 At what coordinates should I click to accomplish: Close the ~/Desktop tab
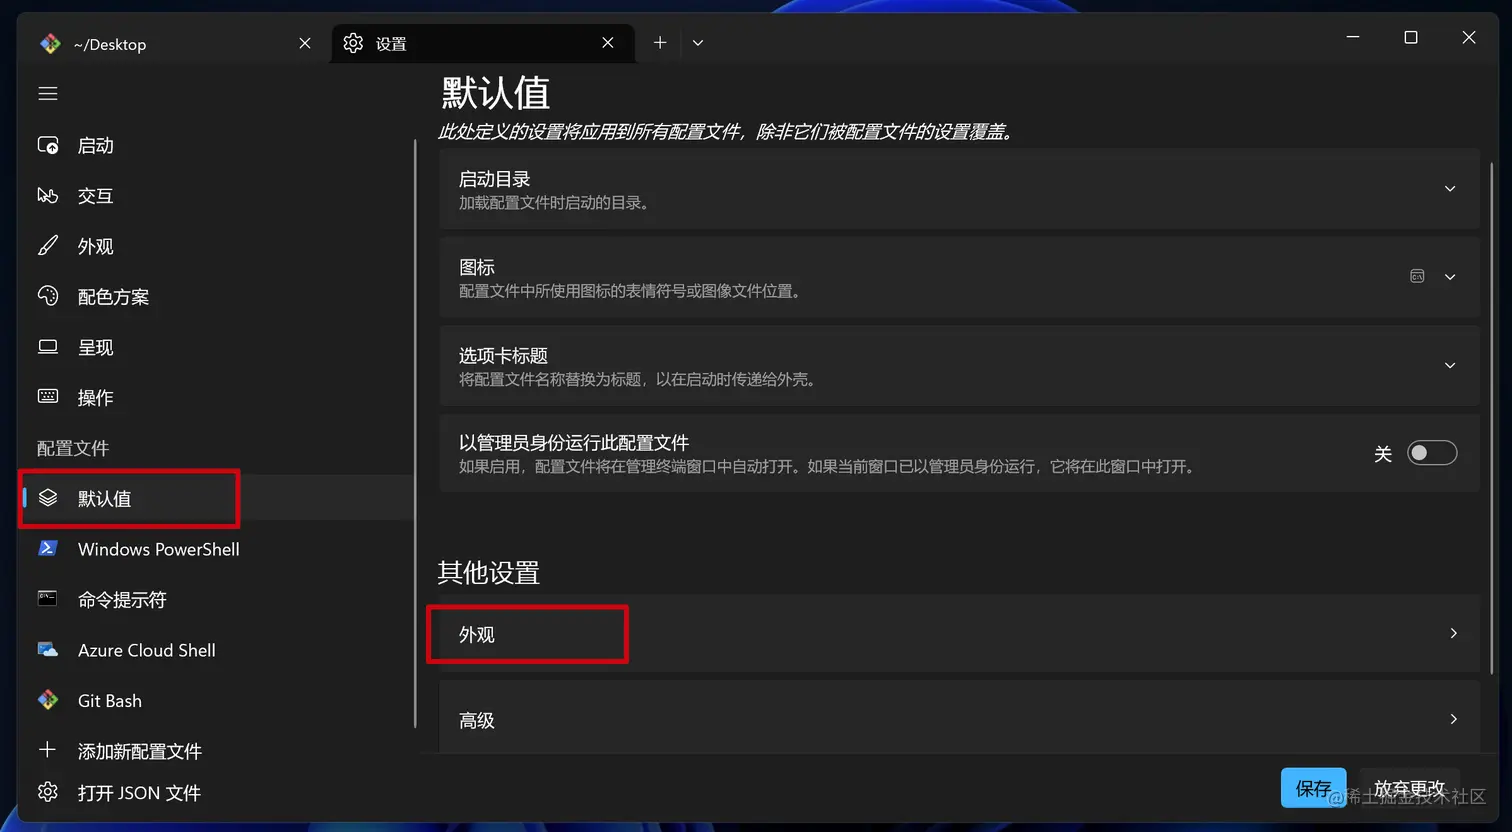point(305,43)
